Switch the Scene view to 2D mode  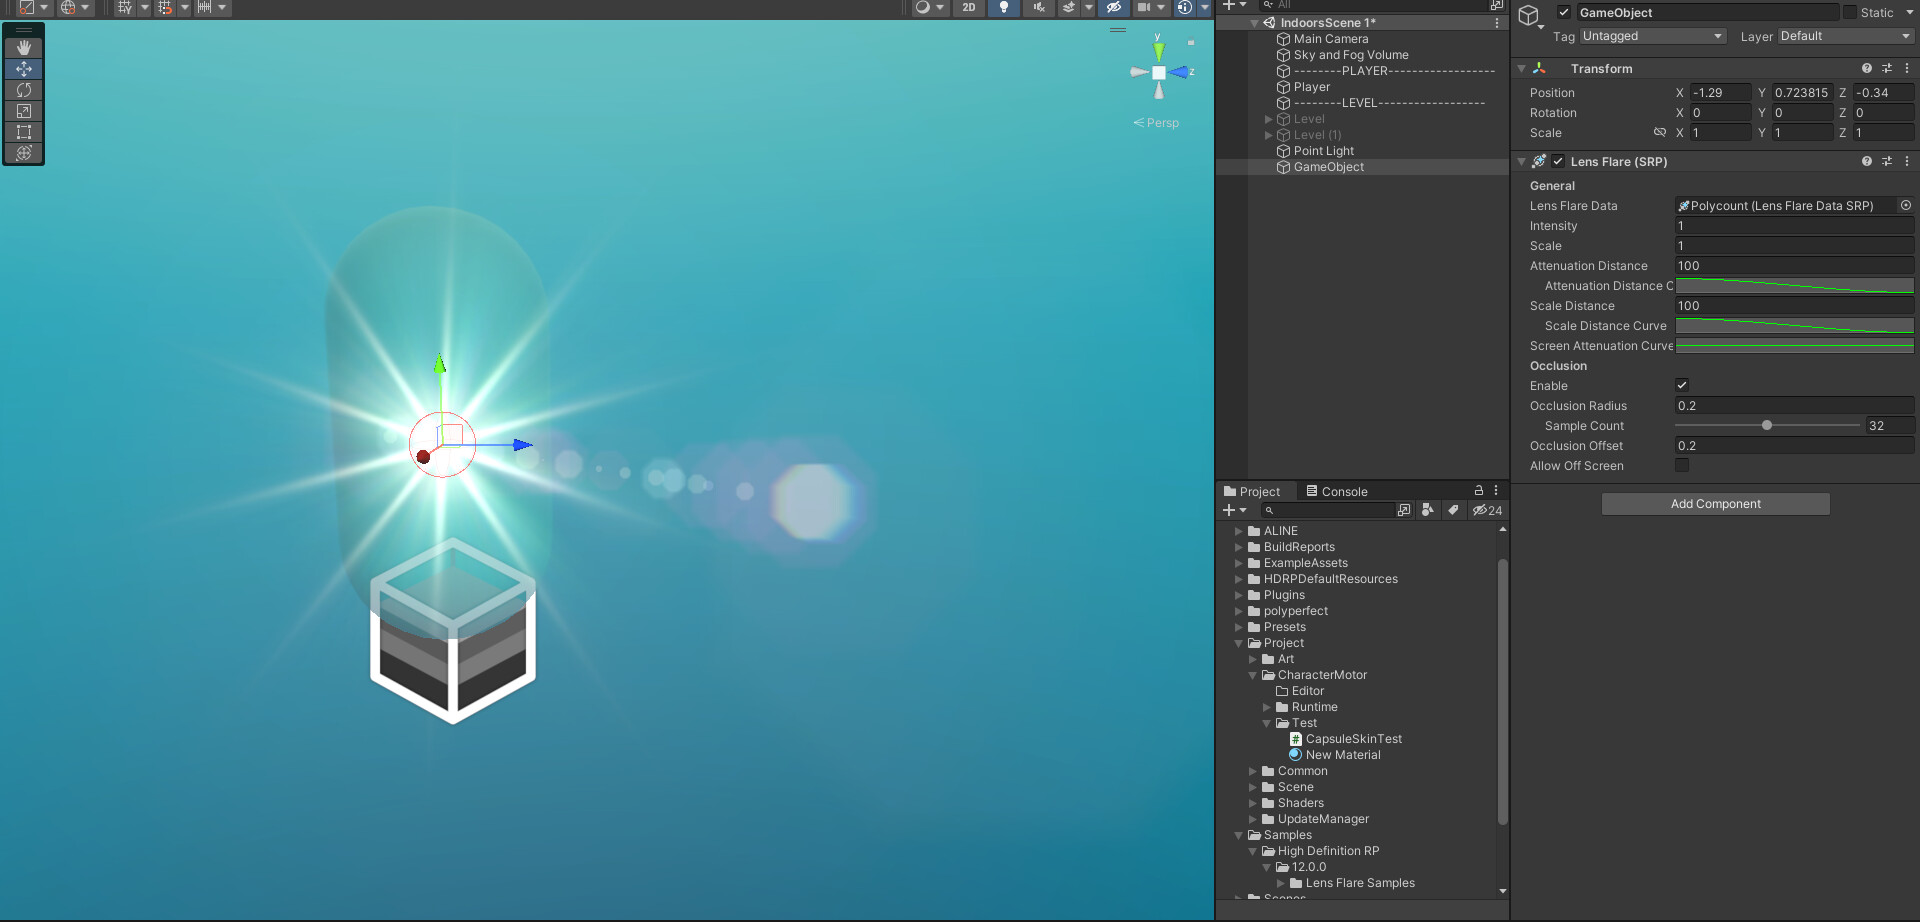(x=968, y=7)
